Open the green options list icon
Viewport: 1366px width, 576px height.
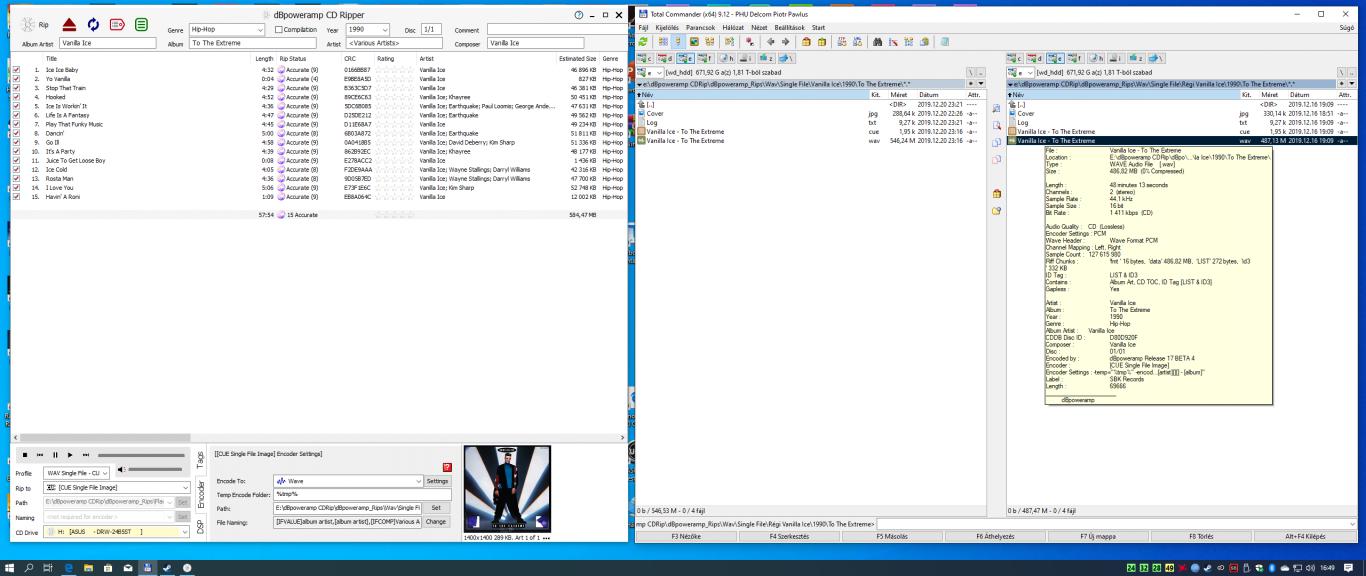coord(141,23)
